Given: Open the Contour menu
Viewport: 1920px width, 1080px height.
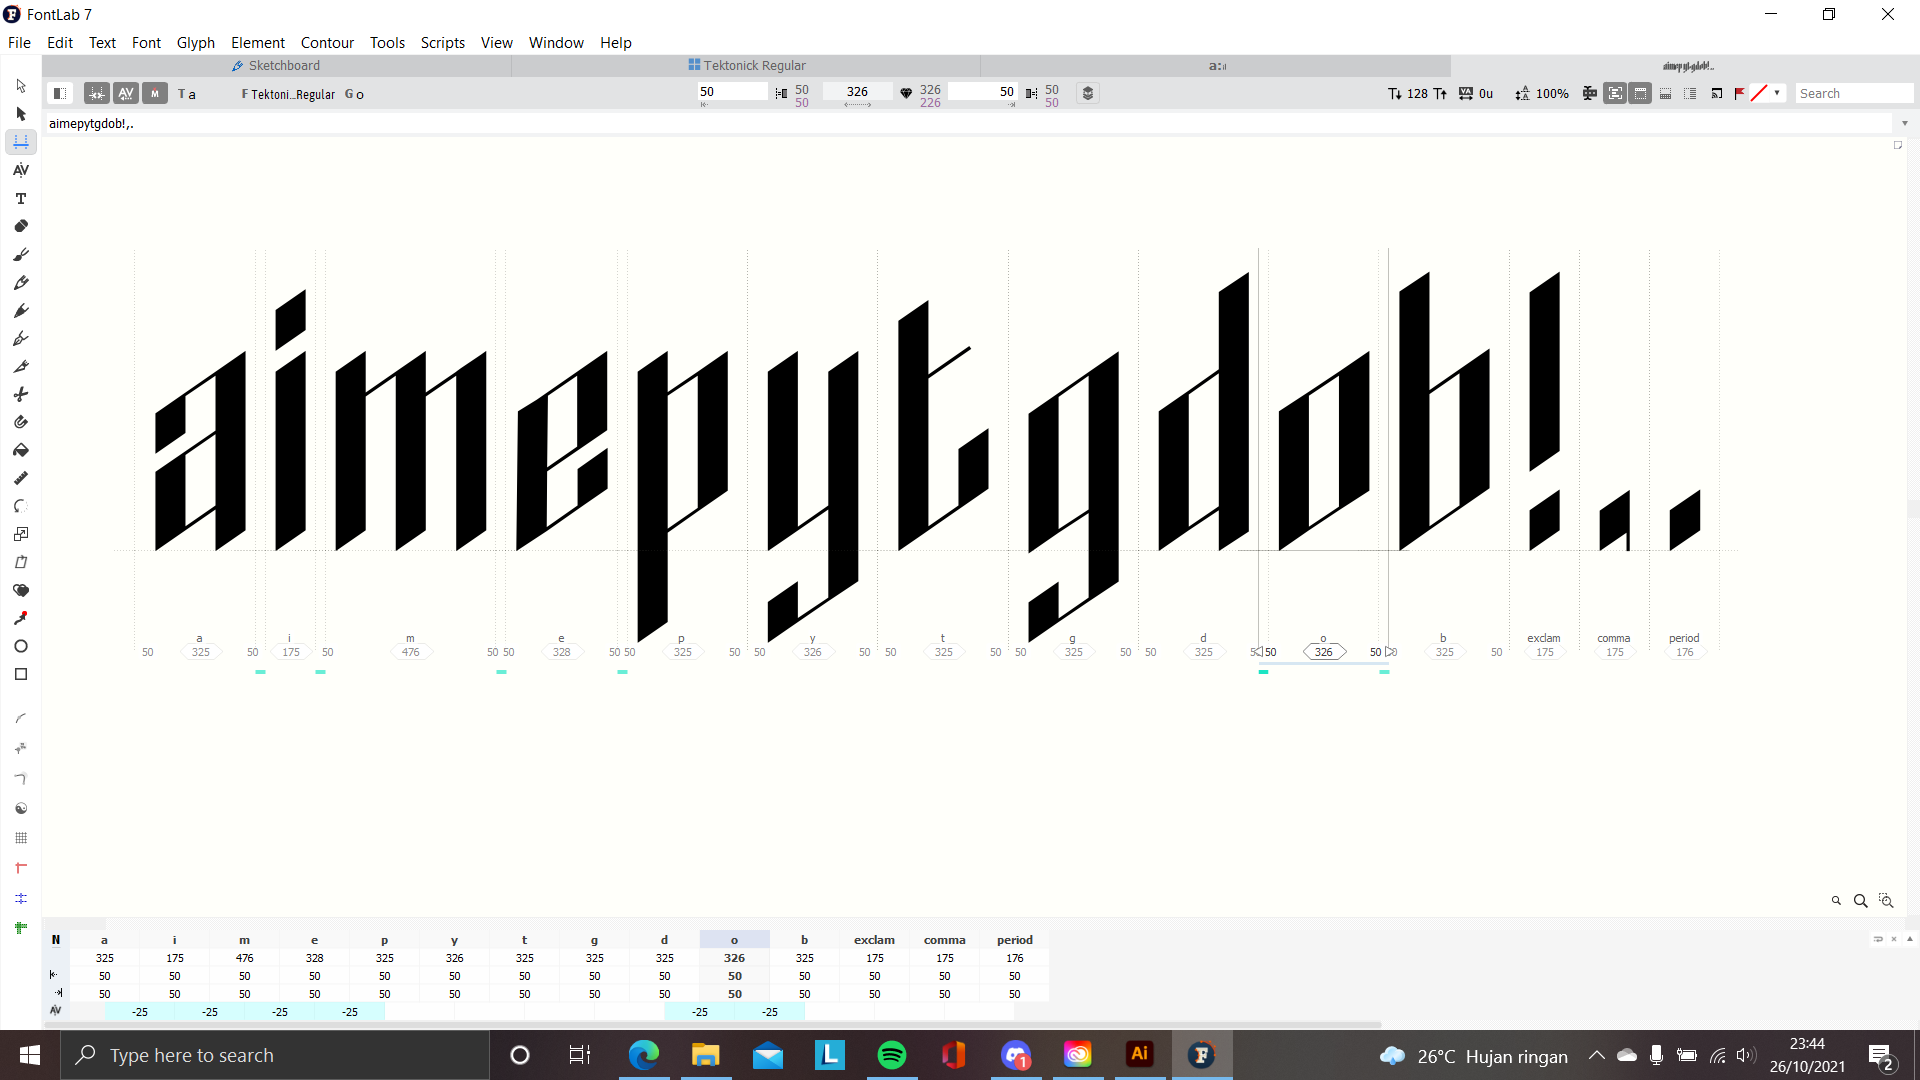Looking at the screenshot, I should click(327, 42).
